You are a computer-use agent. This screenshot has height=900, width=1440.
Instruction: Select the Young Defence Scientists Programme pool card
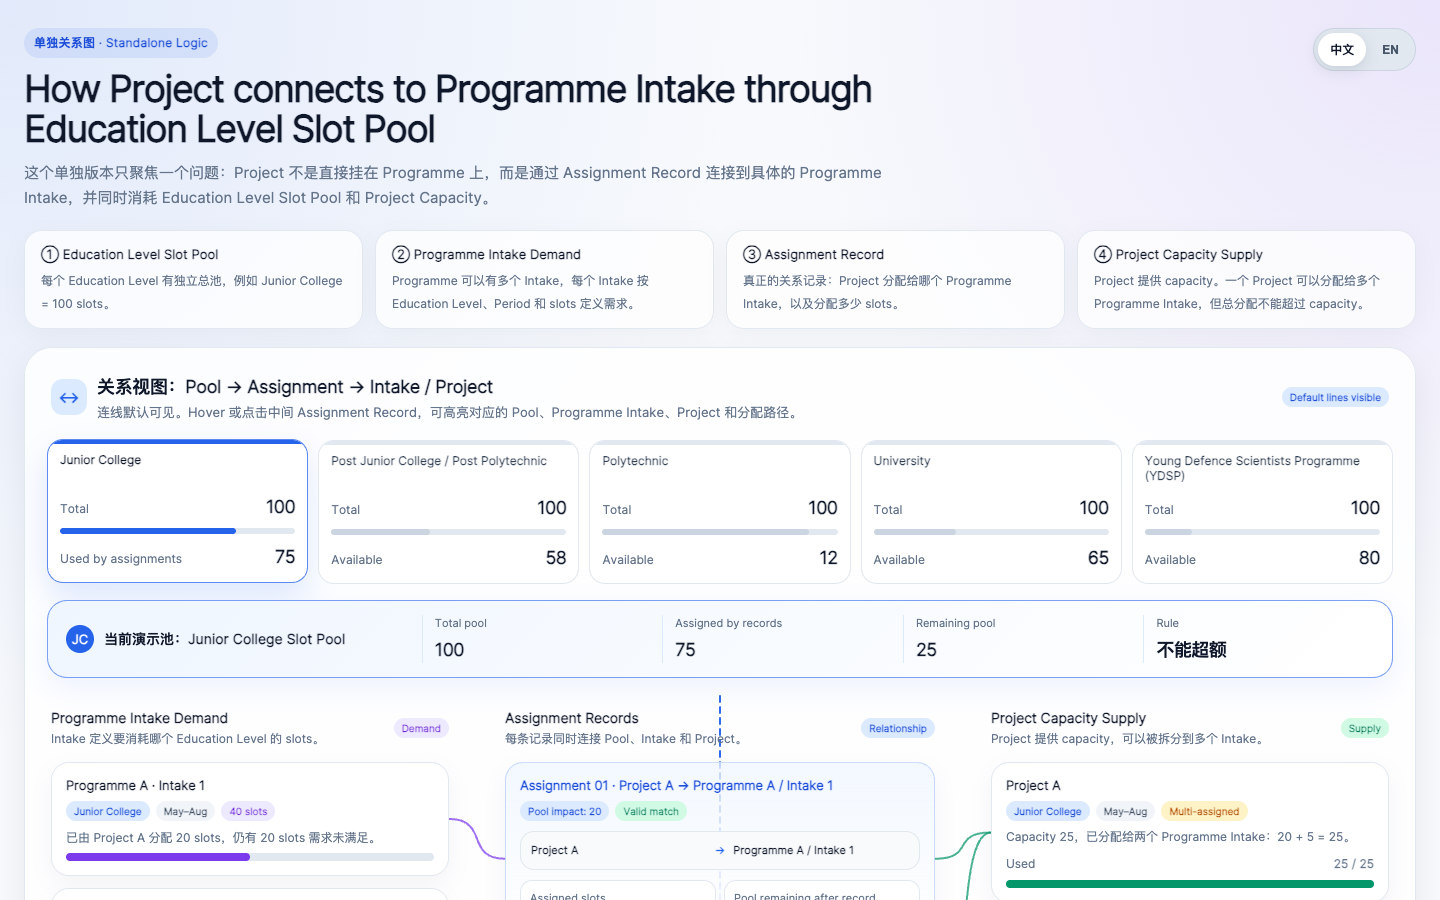click(x=1262, y=511)
